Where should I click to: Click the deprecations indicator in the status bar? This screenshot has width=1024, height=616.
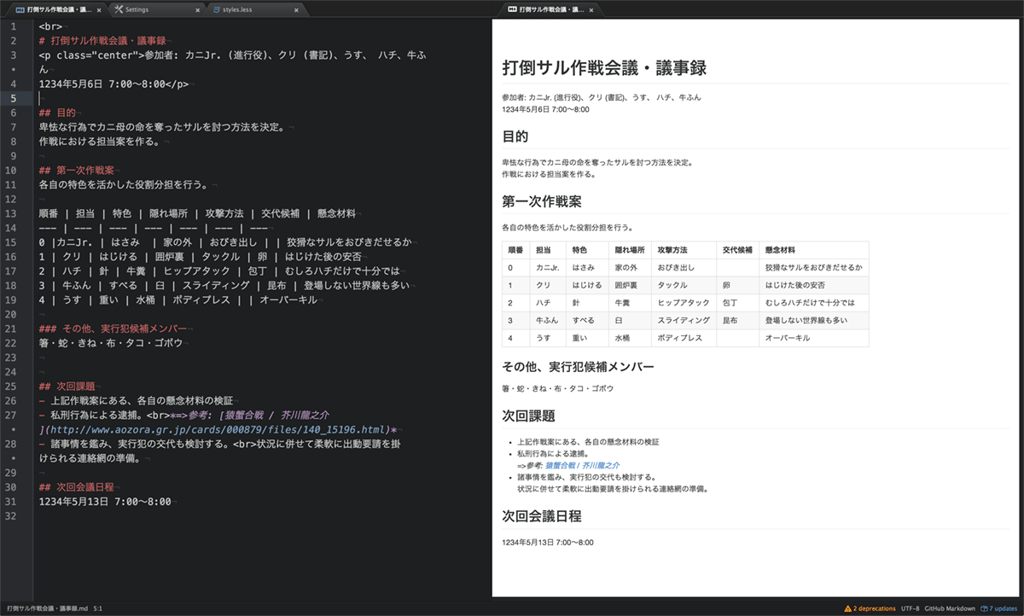tap(874, 608)
